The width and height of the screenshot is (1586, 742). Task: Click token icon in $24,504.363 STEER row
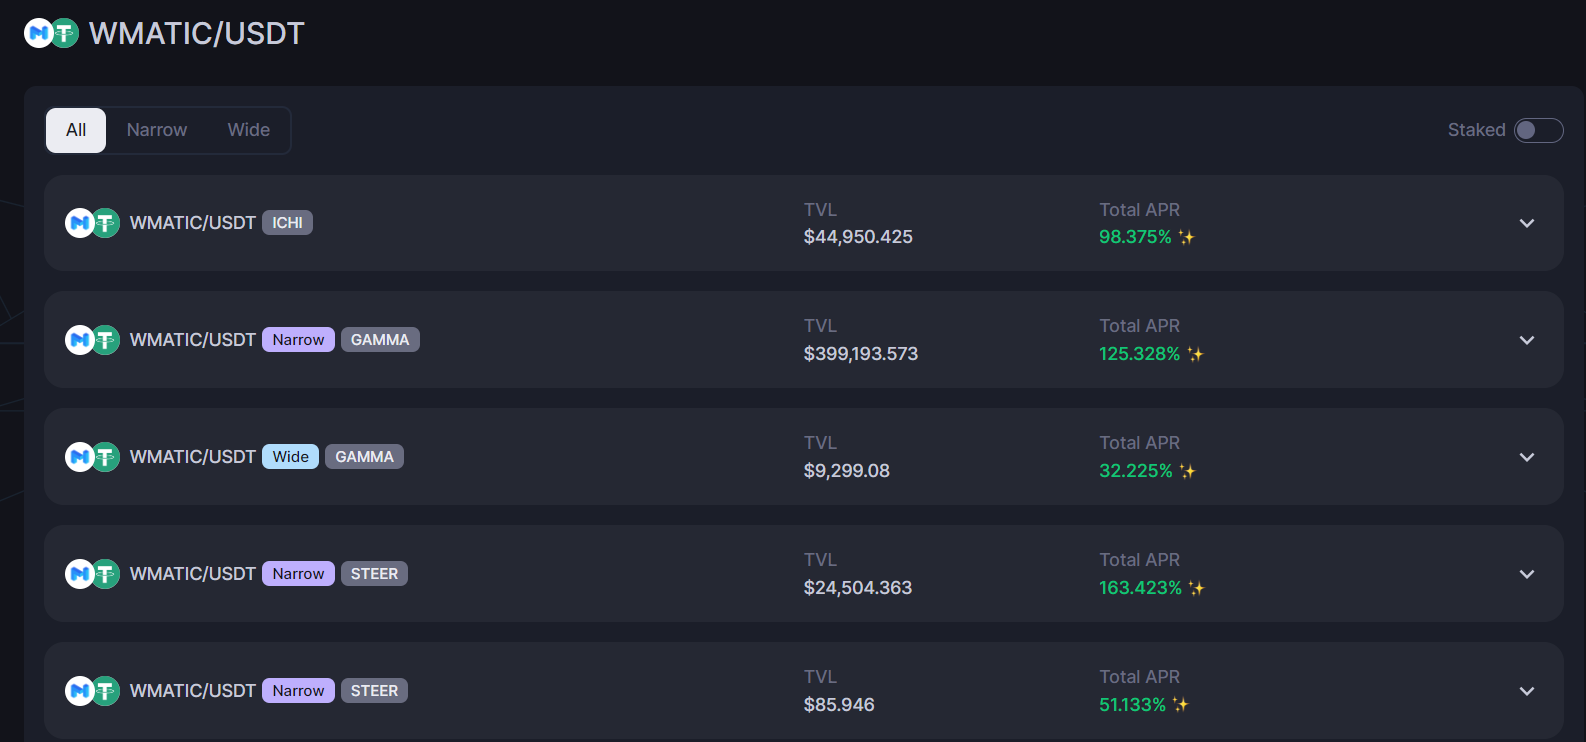92,574
